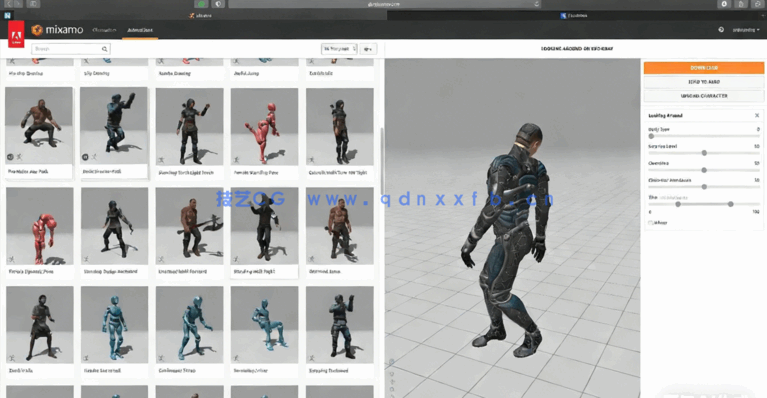
Task: Click the "Silly Dancing" animation label
Action: click(x=96, y=73)
